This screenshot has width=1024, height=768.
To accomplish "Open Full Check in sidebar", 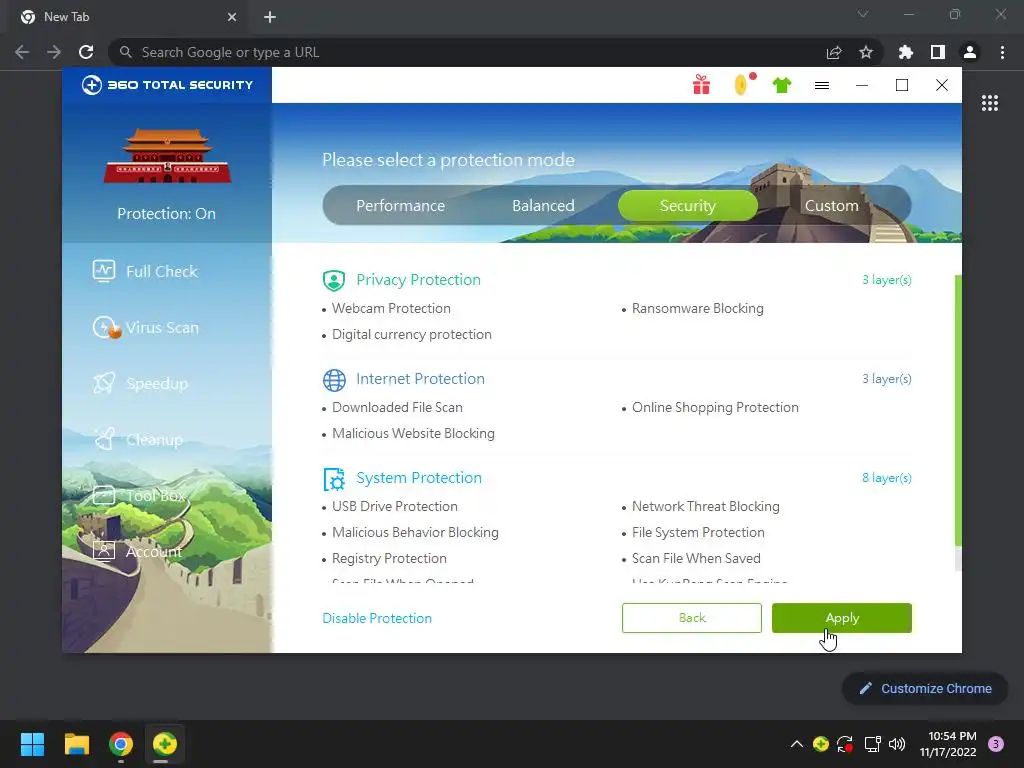I will (145, 271).
